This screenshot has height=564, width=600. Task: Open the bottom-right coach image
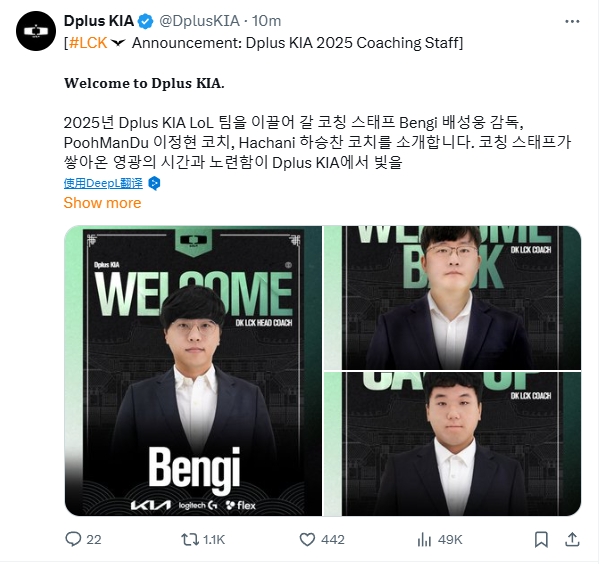point(461,444)
